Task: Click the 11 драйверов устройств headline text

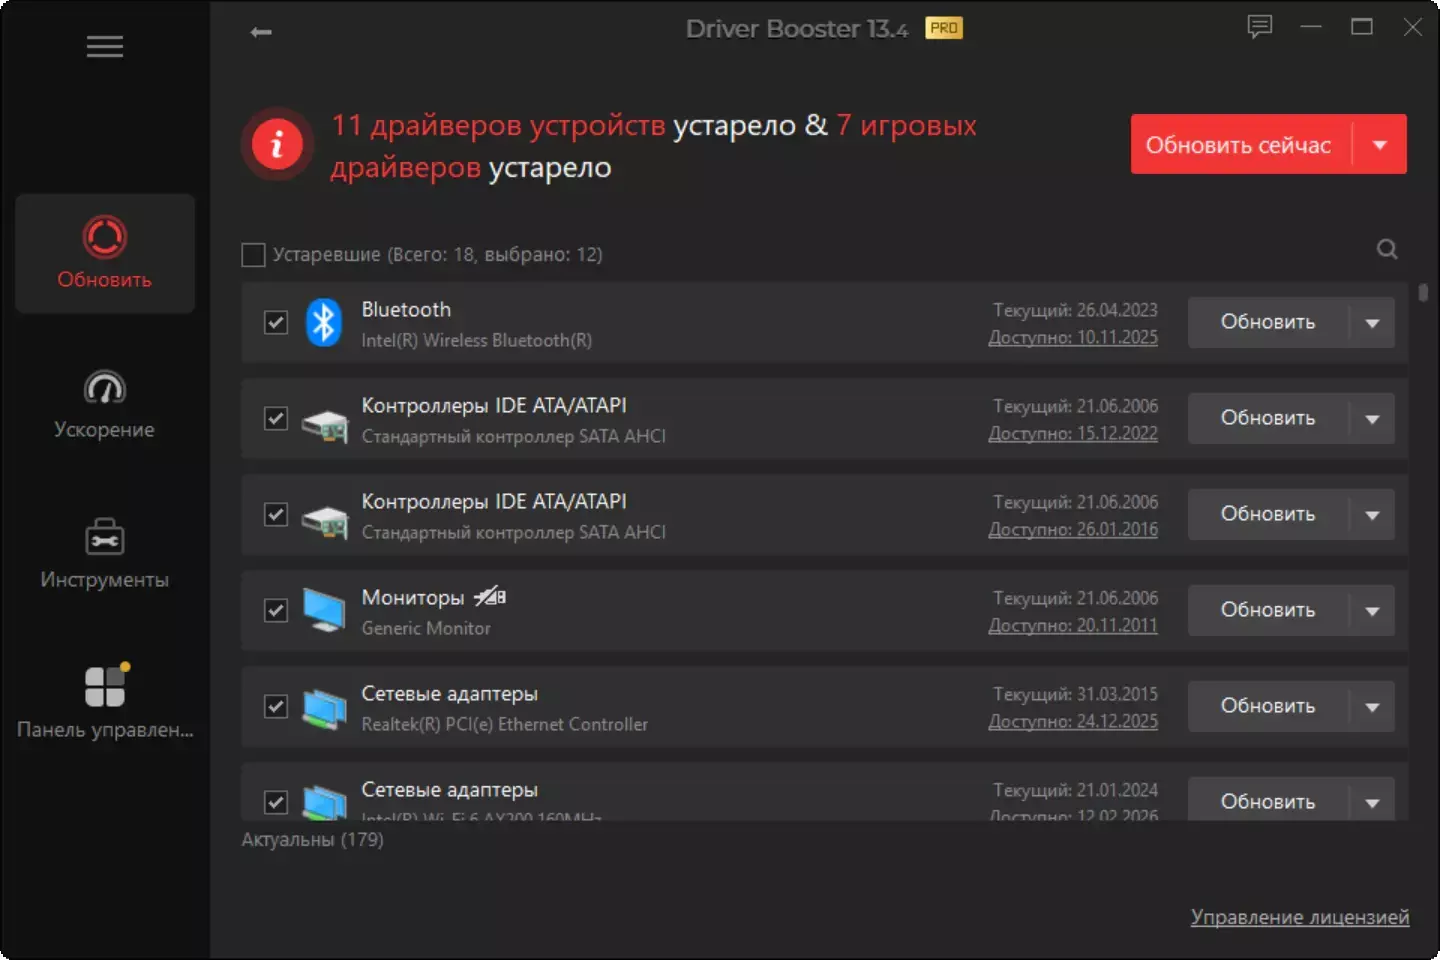Action: tap(498, 125)
